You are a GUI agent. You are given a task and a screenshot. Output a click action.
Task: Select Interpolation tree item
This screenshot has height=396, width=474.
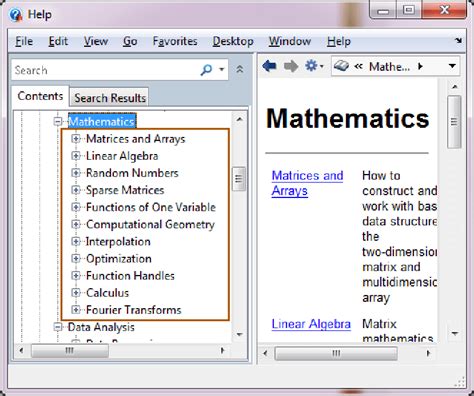point(118,241)
